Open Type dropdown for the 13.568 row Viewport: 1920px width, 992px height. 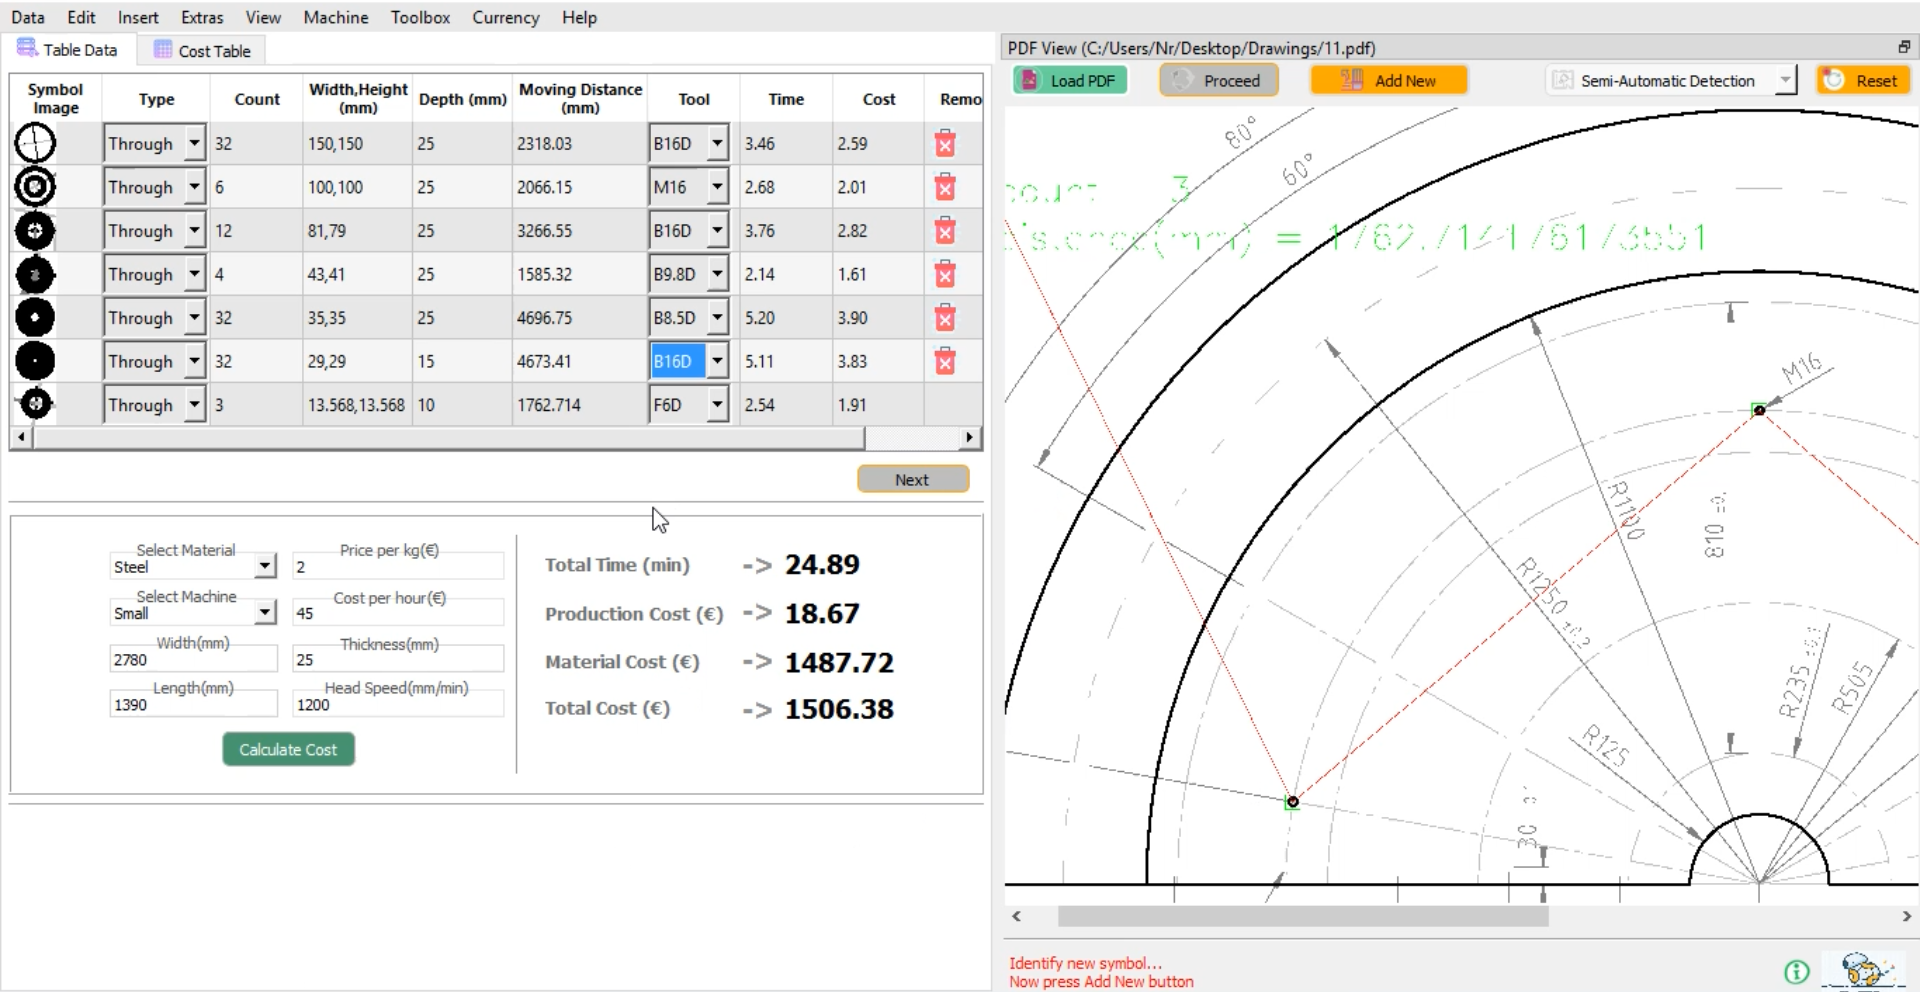(x=195, y=405)
